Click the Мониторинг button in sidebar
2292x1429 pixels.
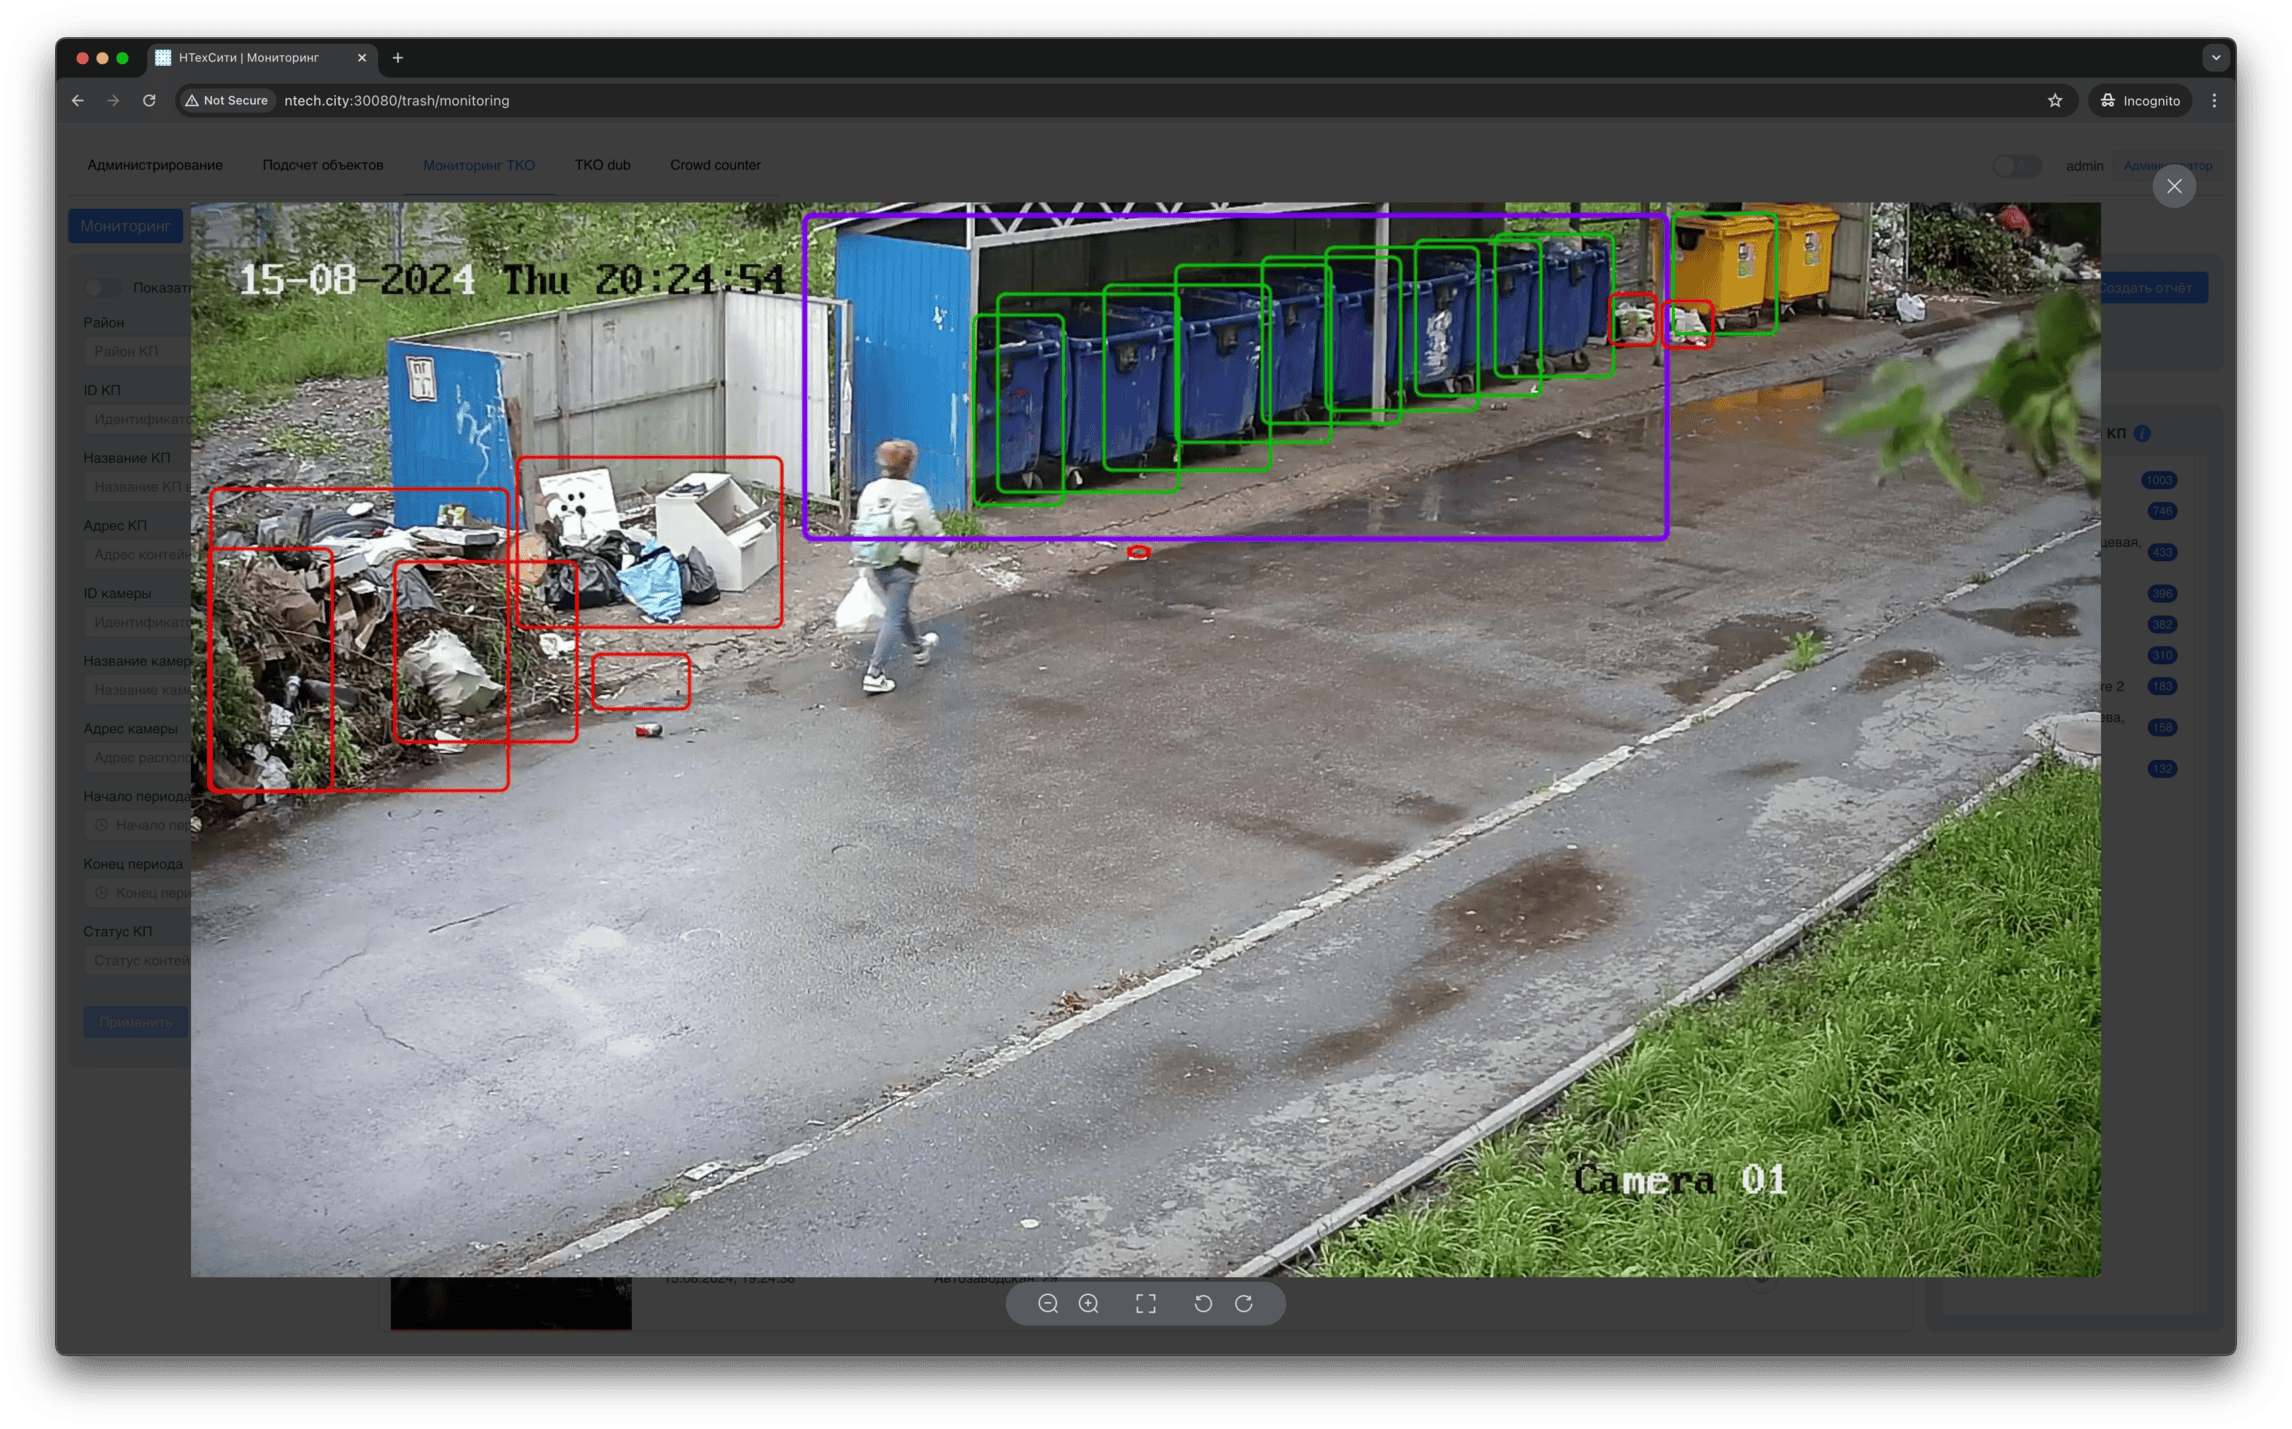click(x=126, y=226)
